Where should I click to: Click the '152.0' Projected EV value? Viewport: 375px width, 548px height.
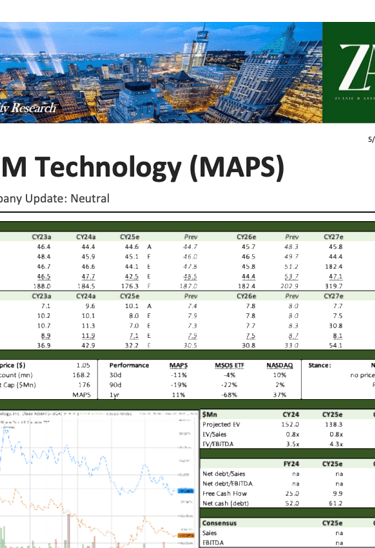tap(290, 425)
